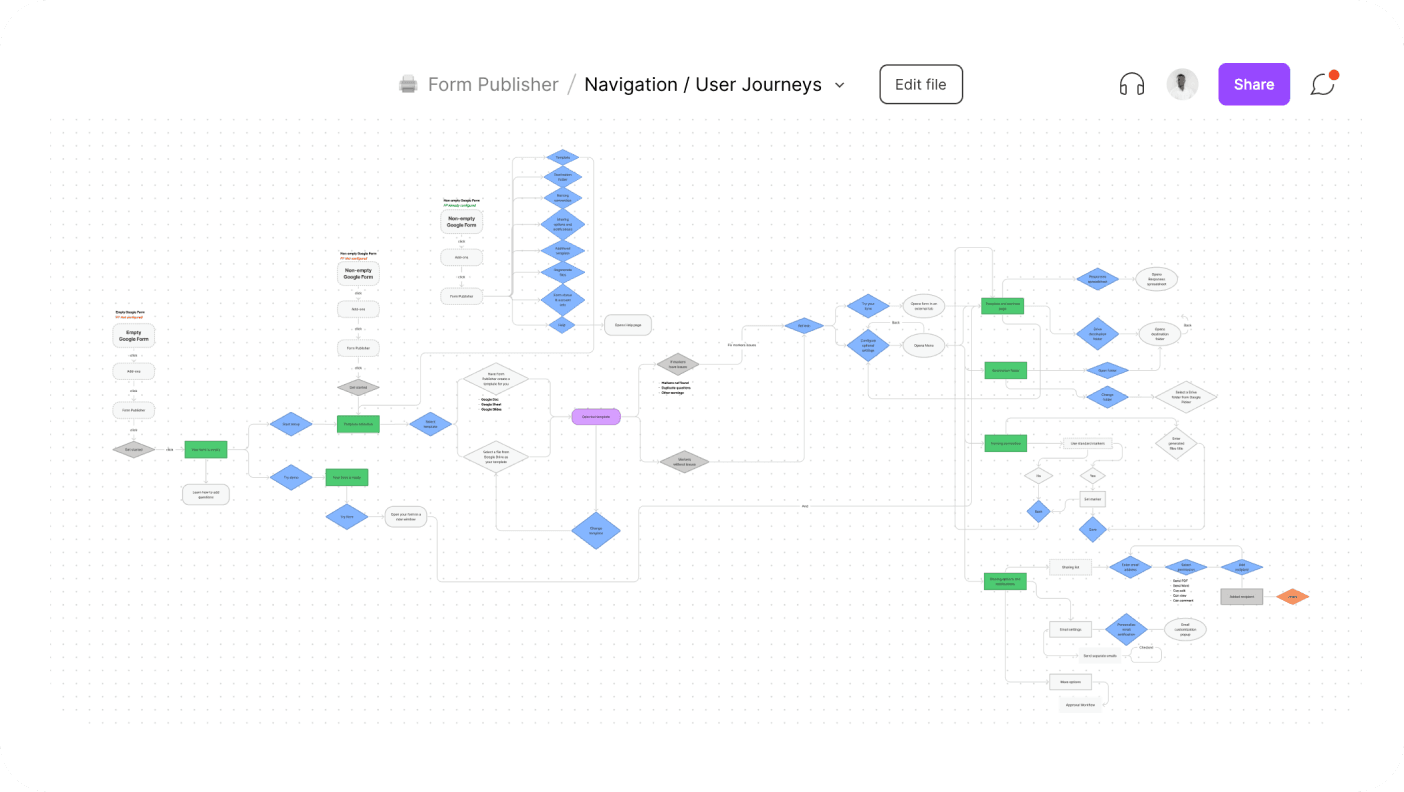1404x792 pixels.
Task: Select the orange diamond node
Action: (x=1292, y=597)
